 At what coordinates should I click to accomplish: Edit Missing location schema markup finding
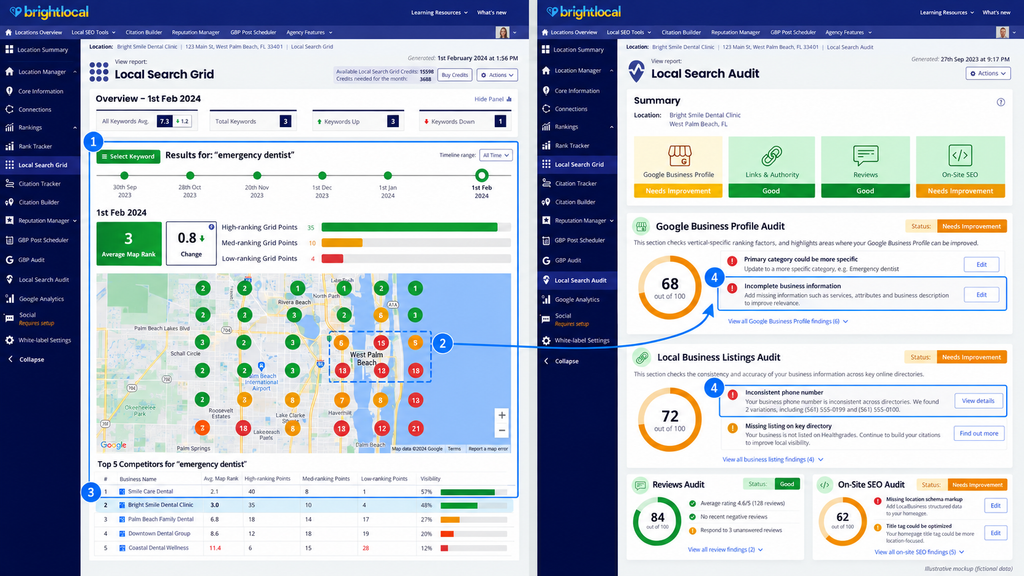click(995, 505)
